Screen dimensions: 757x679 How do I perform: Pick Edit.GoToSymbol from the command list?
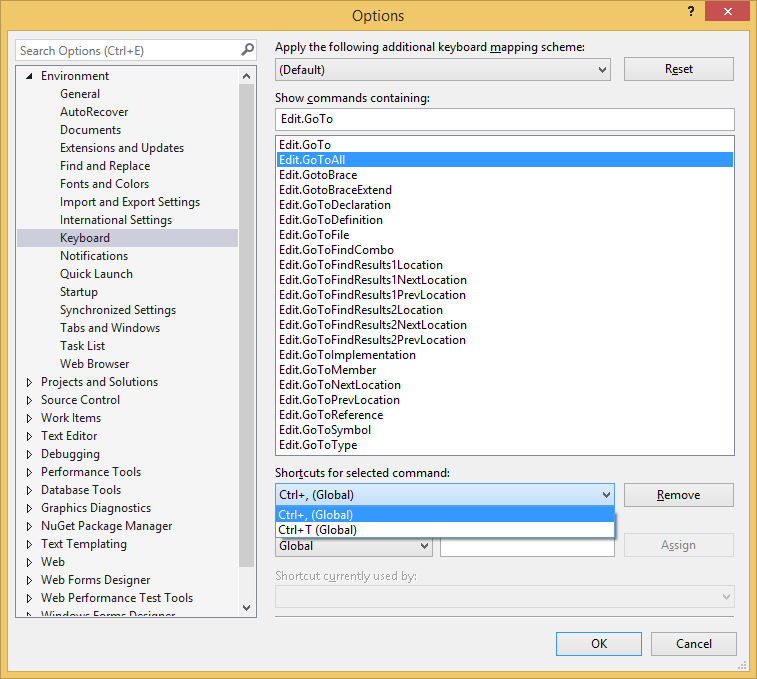(325, 430)
